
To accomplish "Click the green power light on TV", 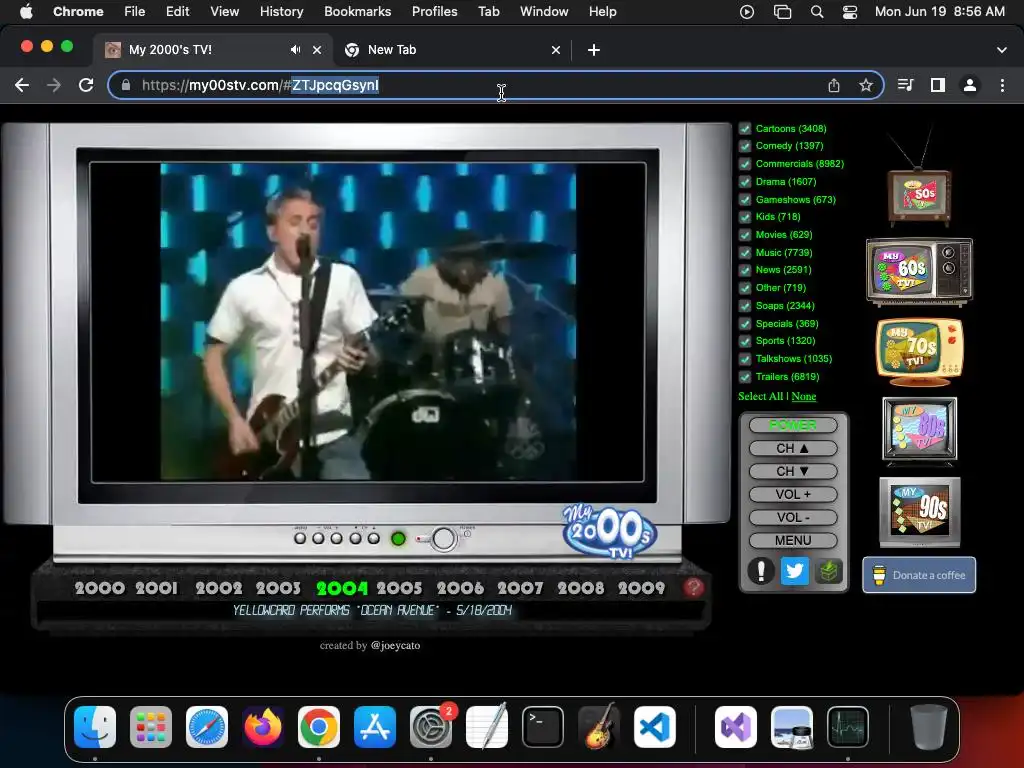I will tap(398, 539).
